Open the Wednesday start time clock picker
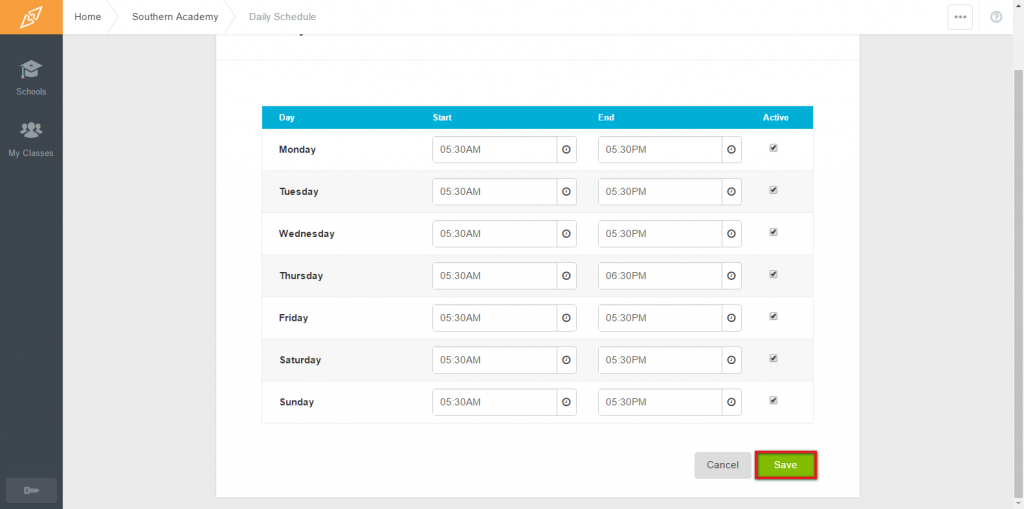The width and height of the screenshot is (1024, 509). [566, 233]
